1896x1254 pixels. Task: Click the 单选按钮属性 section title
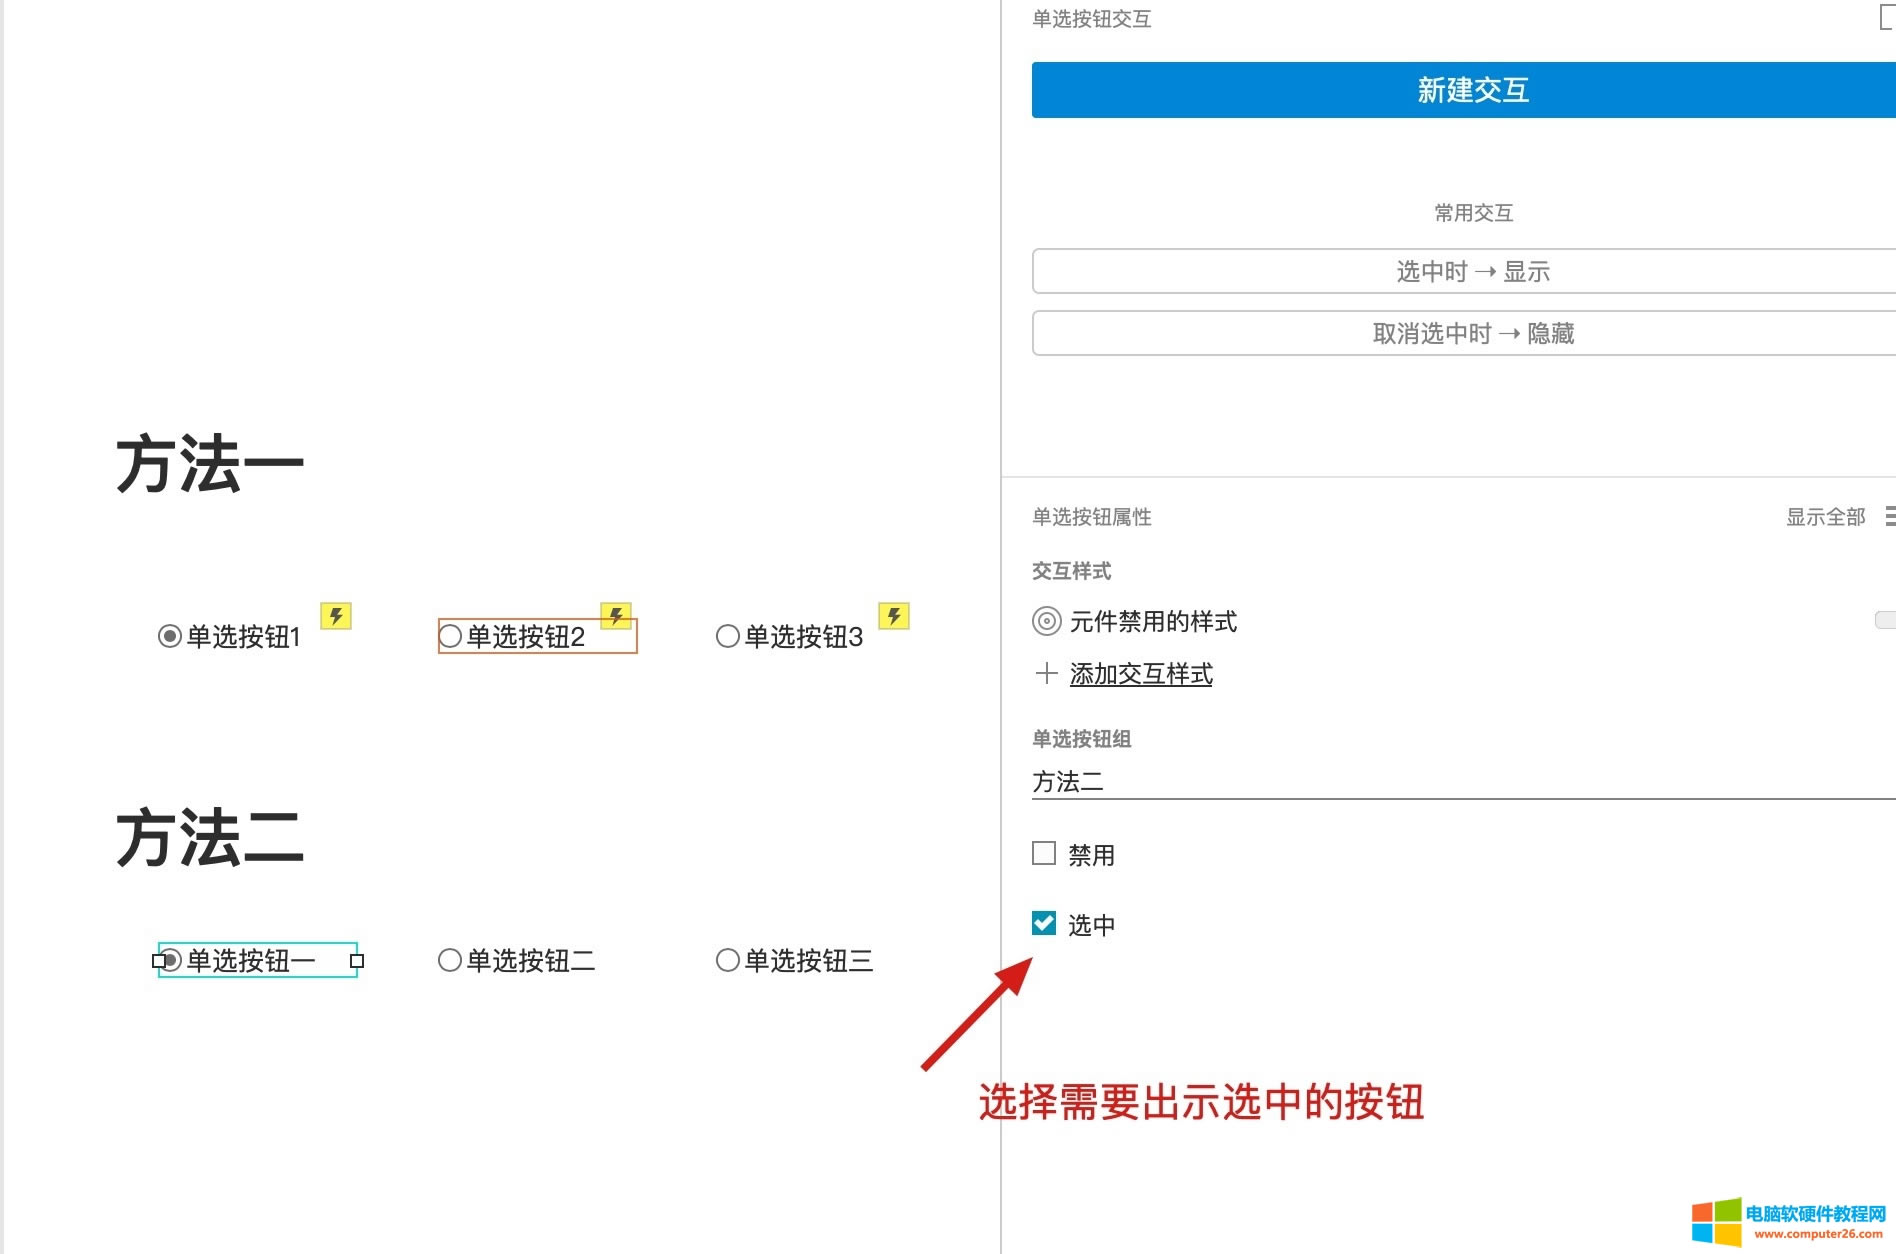[1092, 517]
